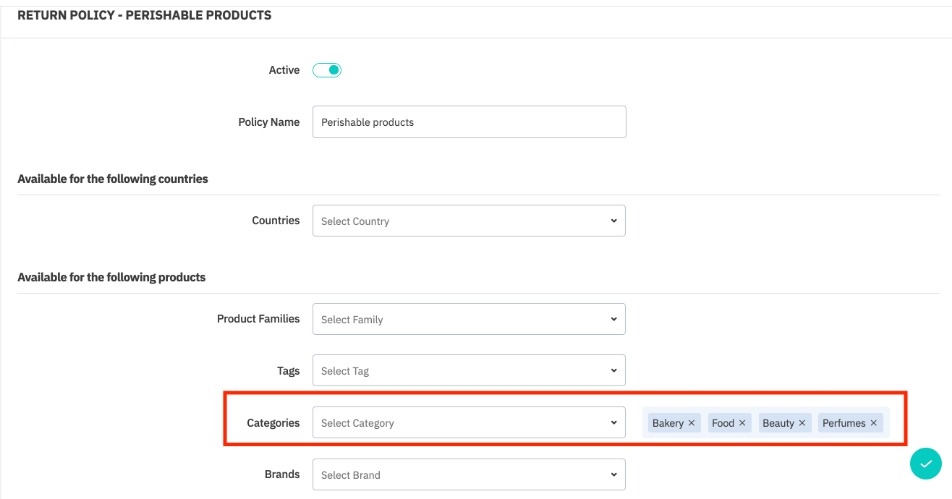Image resolution: width=952 pixels, height=499 pixels.
Task: Remove the Bakery category chip
Action: [x=692, y=423]
